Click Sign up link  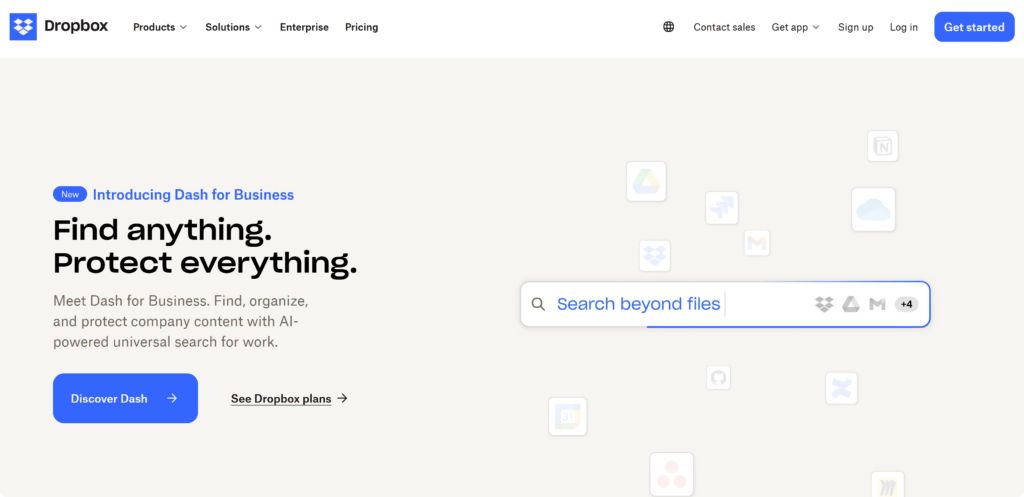(856, 27)
